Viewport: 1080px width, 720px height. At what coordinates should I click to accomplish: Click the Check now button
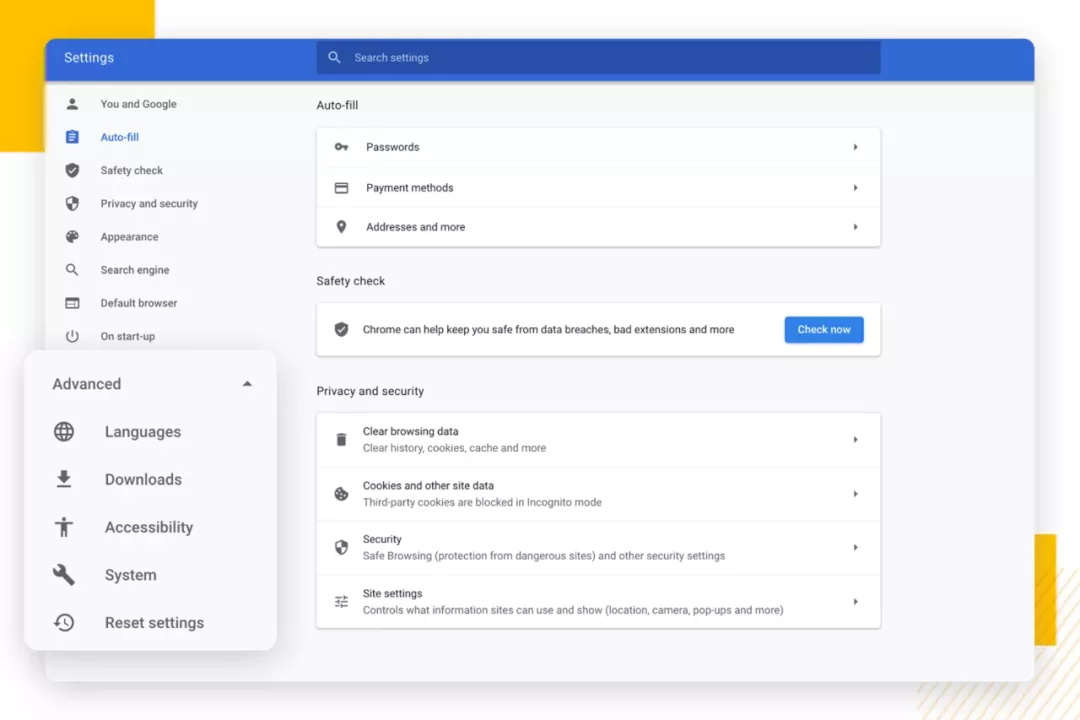click(x=824, y=329)
